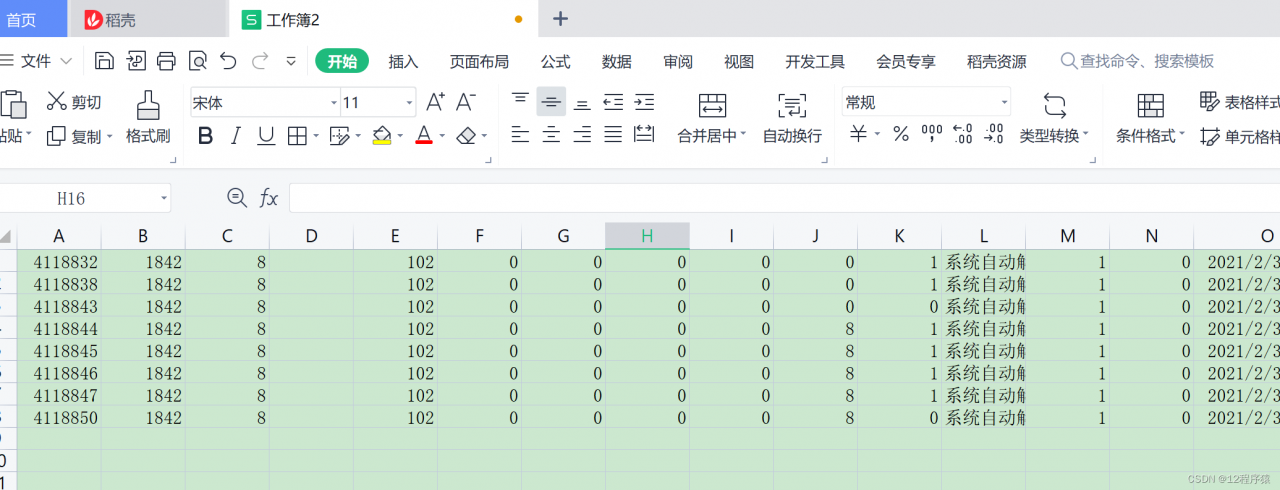Viewport: 1280px width, 490px height.
Task: Toggle Underline formatting
Action: coord(266,136)
